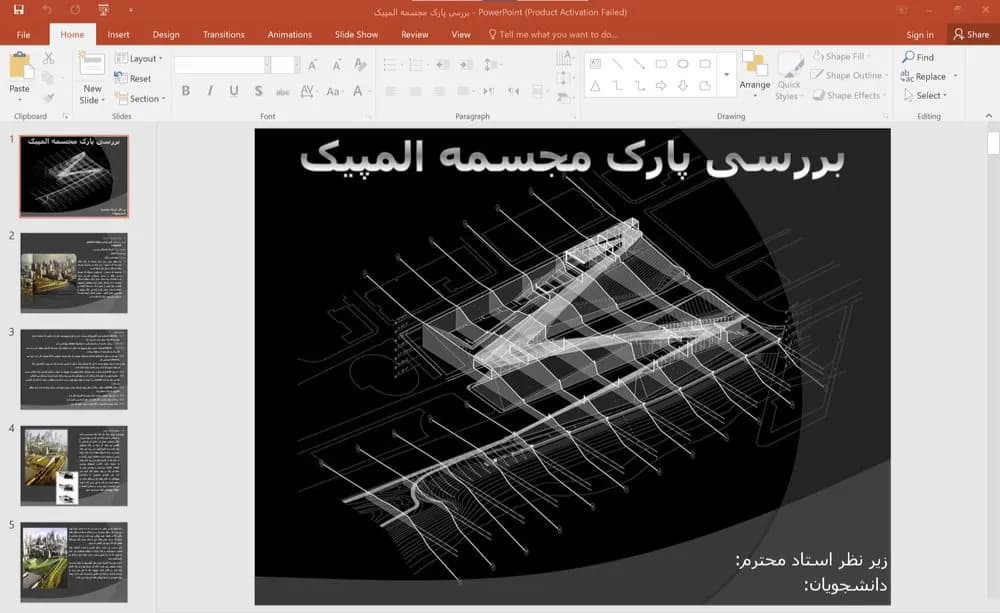Click the Format Painter brush icon

pyautogui.click(x=48, y=98)
